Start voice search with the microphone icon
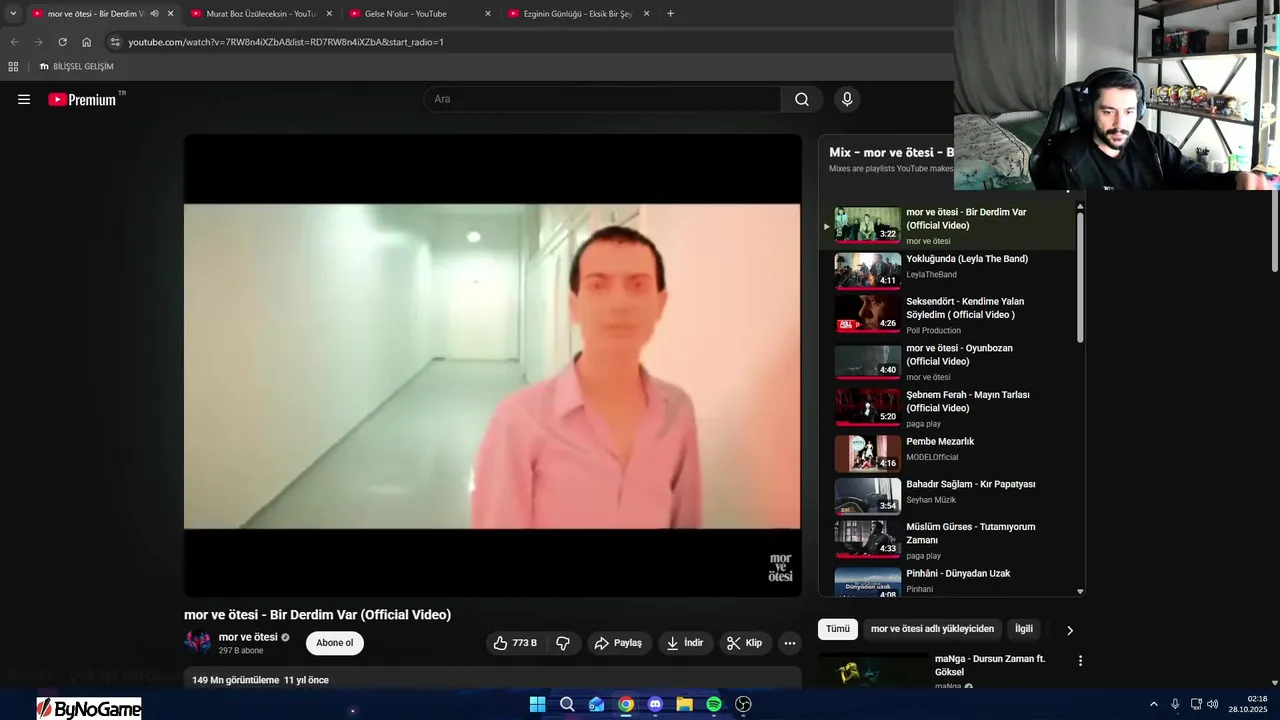 pyautogui.click(x=847, y=99)
